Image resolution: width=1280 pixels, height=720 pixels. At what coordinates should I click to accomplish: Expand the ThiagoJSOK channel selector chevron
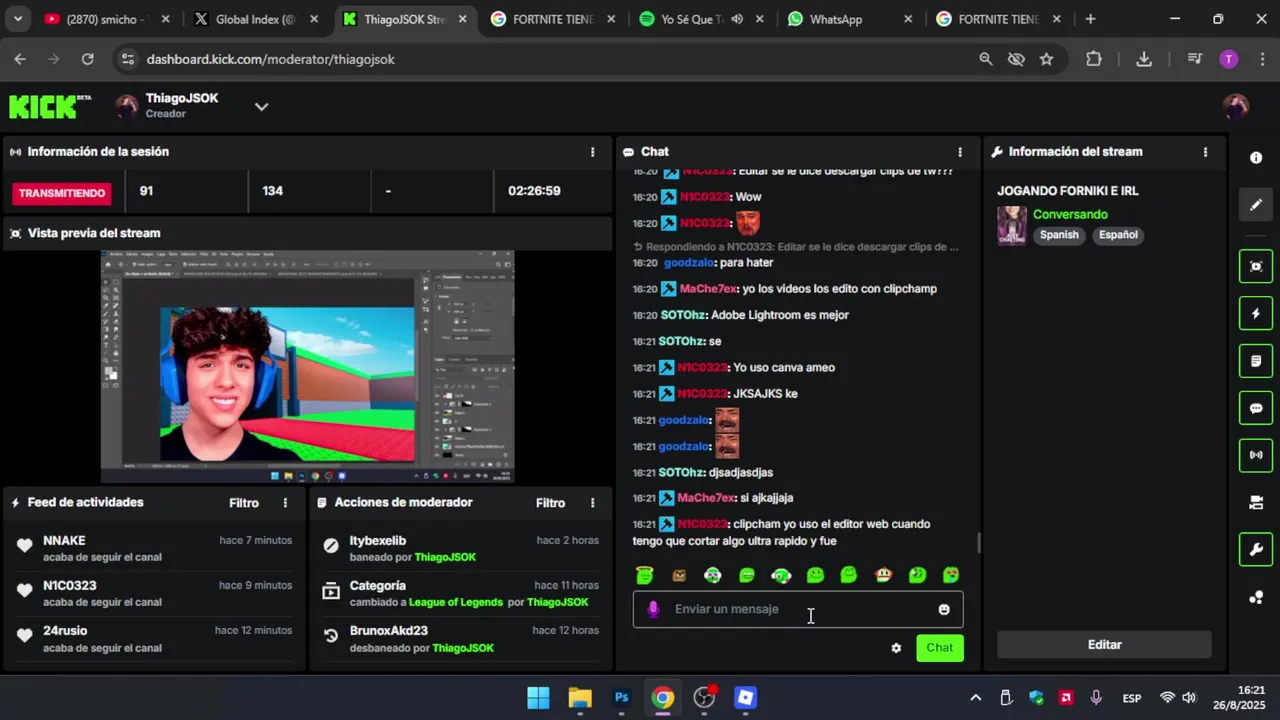261,106
